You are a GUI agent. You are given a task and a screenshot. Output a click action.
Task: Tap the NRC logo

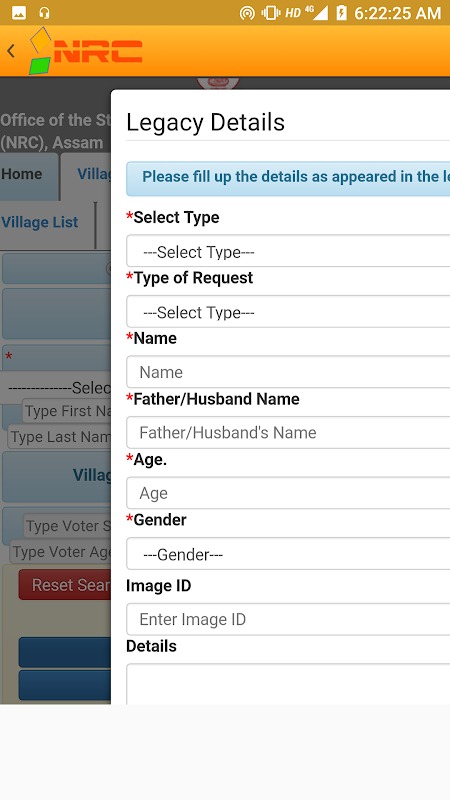coord(86,51)
